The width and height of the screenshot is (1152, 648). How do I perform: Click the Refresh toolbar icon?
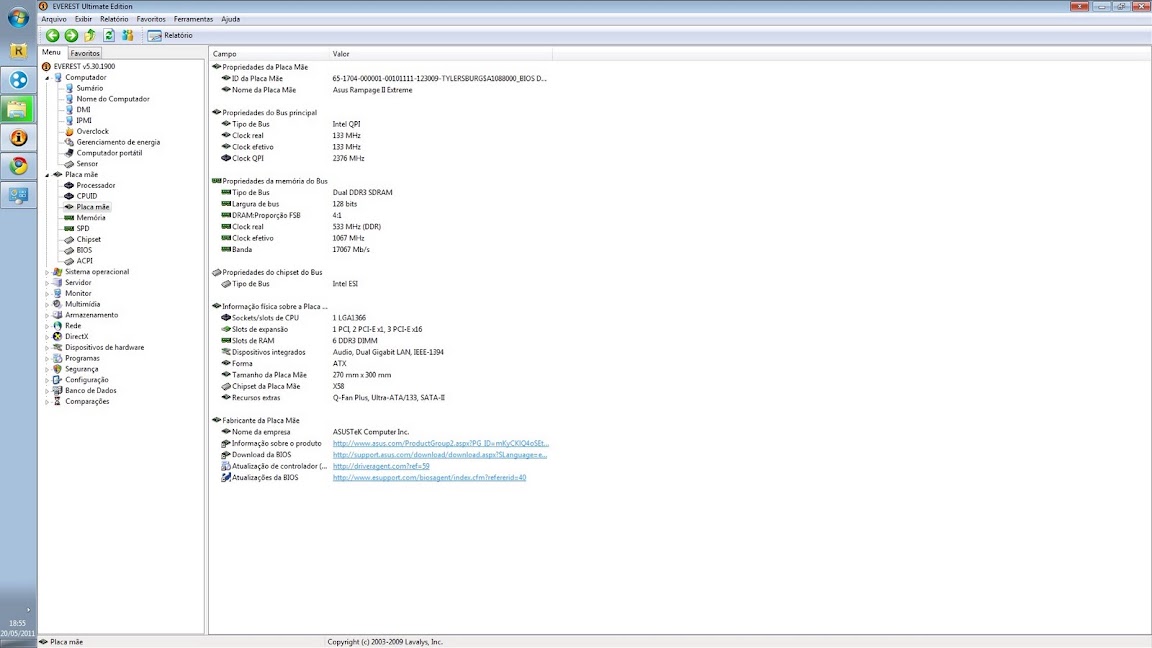click(x=109, y=35)
